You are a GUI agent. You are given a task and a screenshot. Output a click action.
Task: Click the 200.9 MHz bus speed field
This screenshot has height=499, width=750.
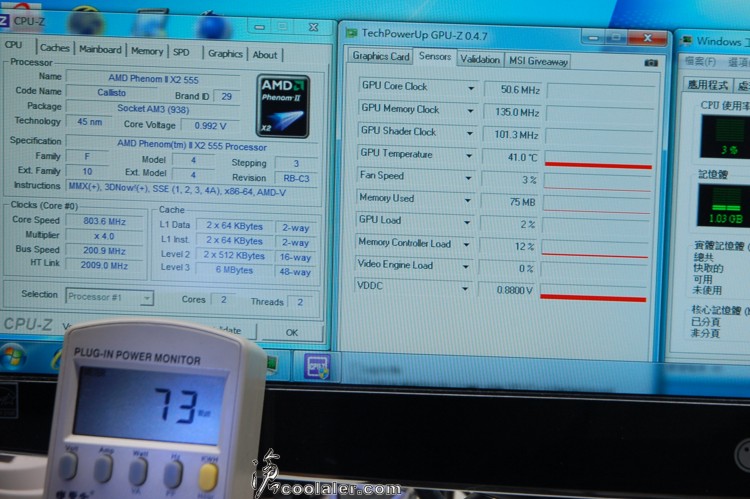(x=104, y=251)
